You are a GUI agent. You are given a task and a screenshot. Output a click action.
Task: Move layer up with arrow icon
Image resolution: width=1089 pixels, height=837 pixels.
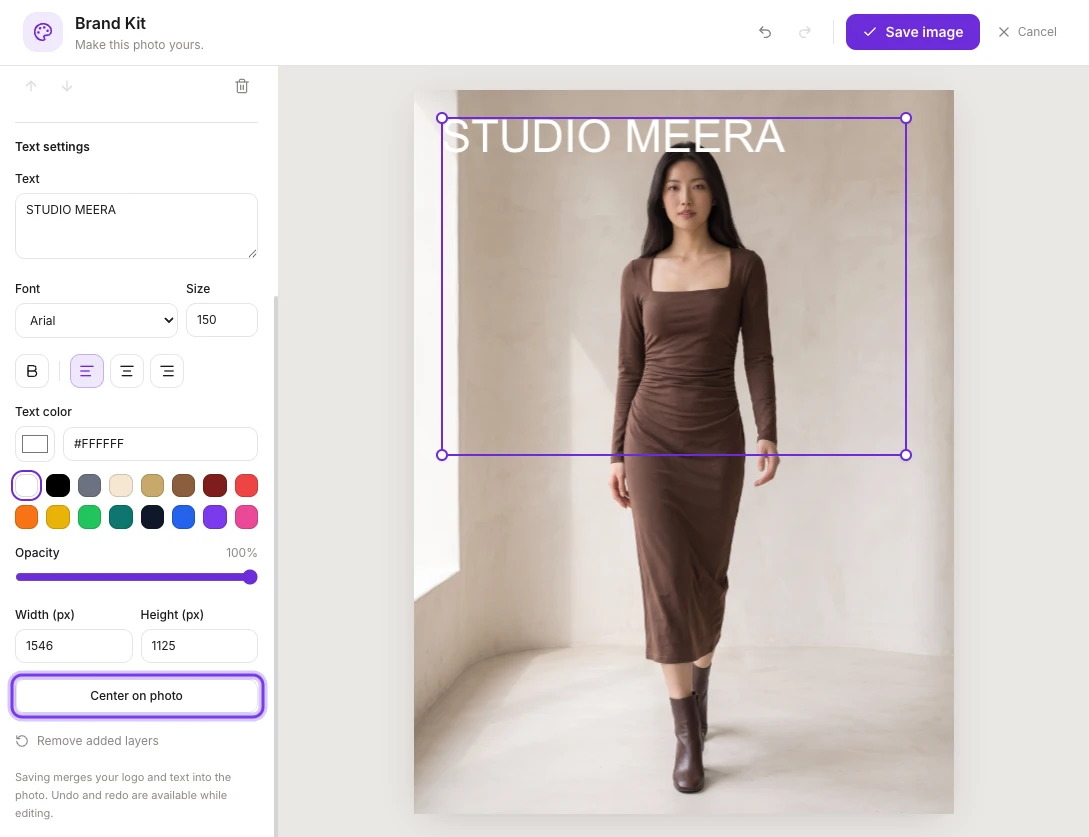pos(31,86)
